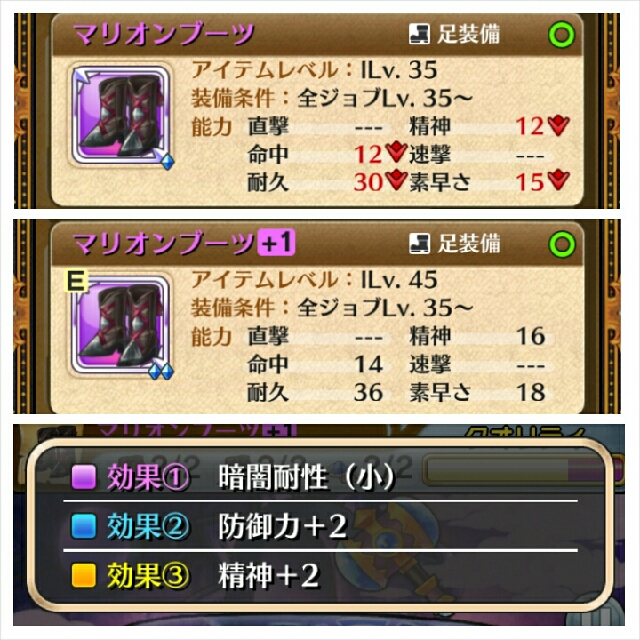Viewport: 640px width, 640px height.
Task: Click the 足装備 boot icon on the +1 card
Action: (x=419, y=244)
